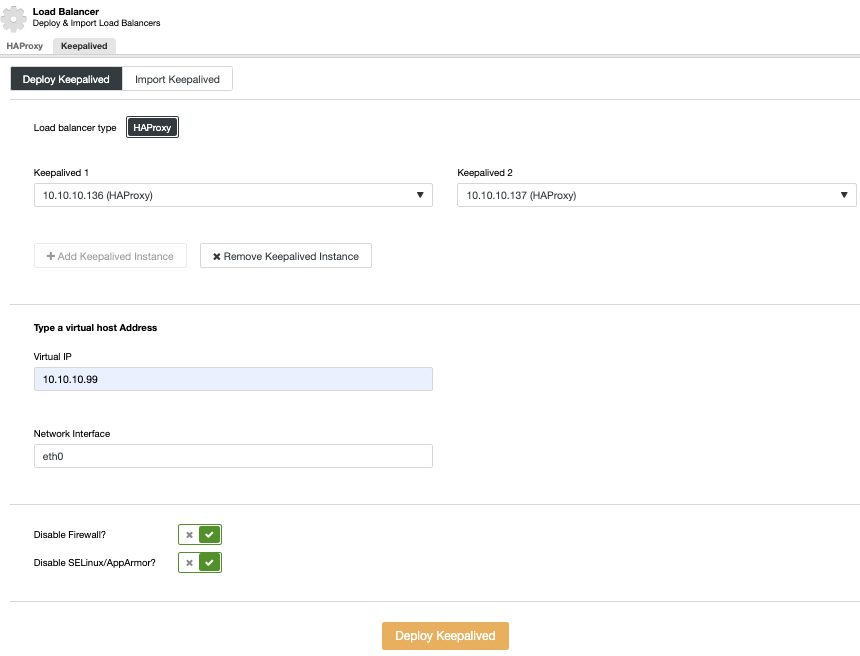
Task: Click Remove Keepalived Instance
Action: tap(286, 256)
